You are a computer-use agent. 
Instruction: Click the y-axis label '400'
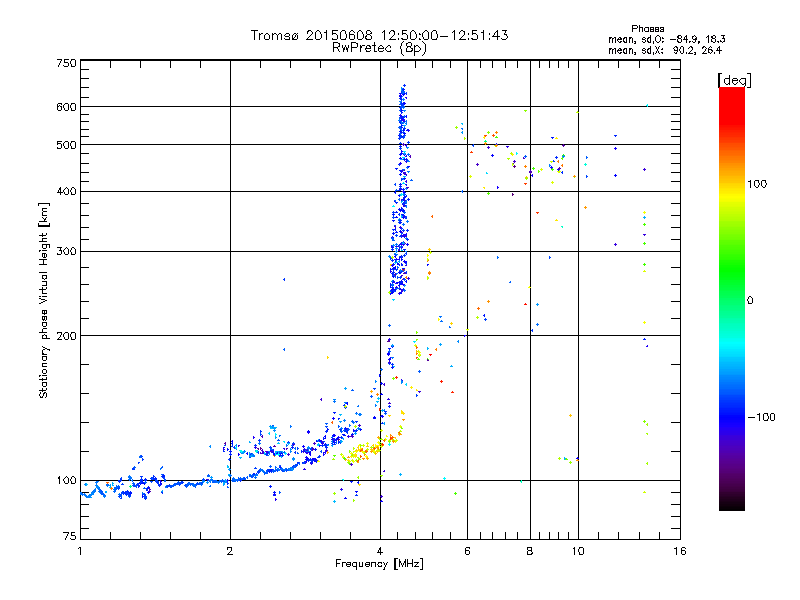pos(66,192)
